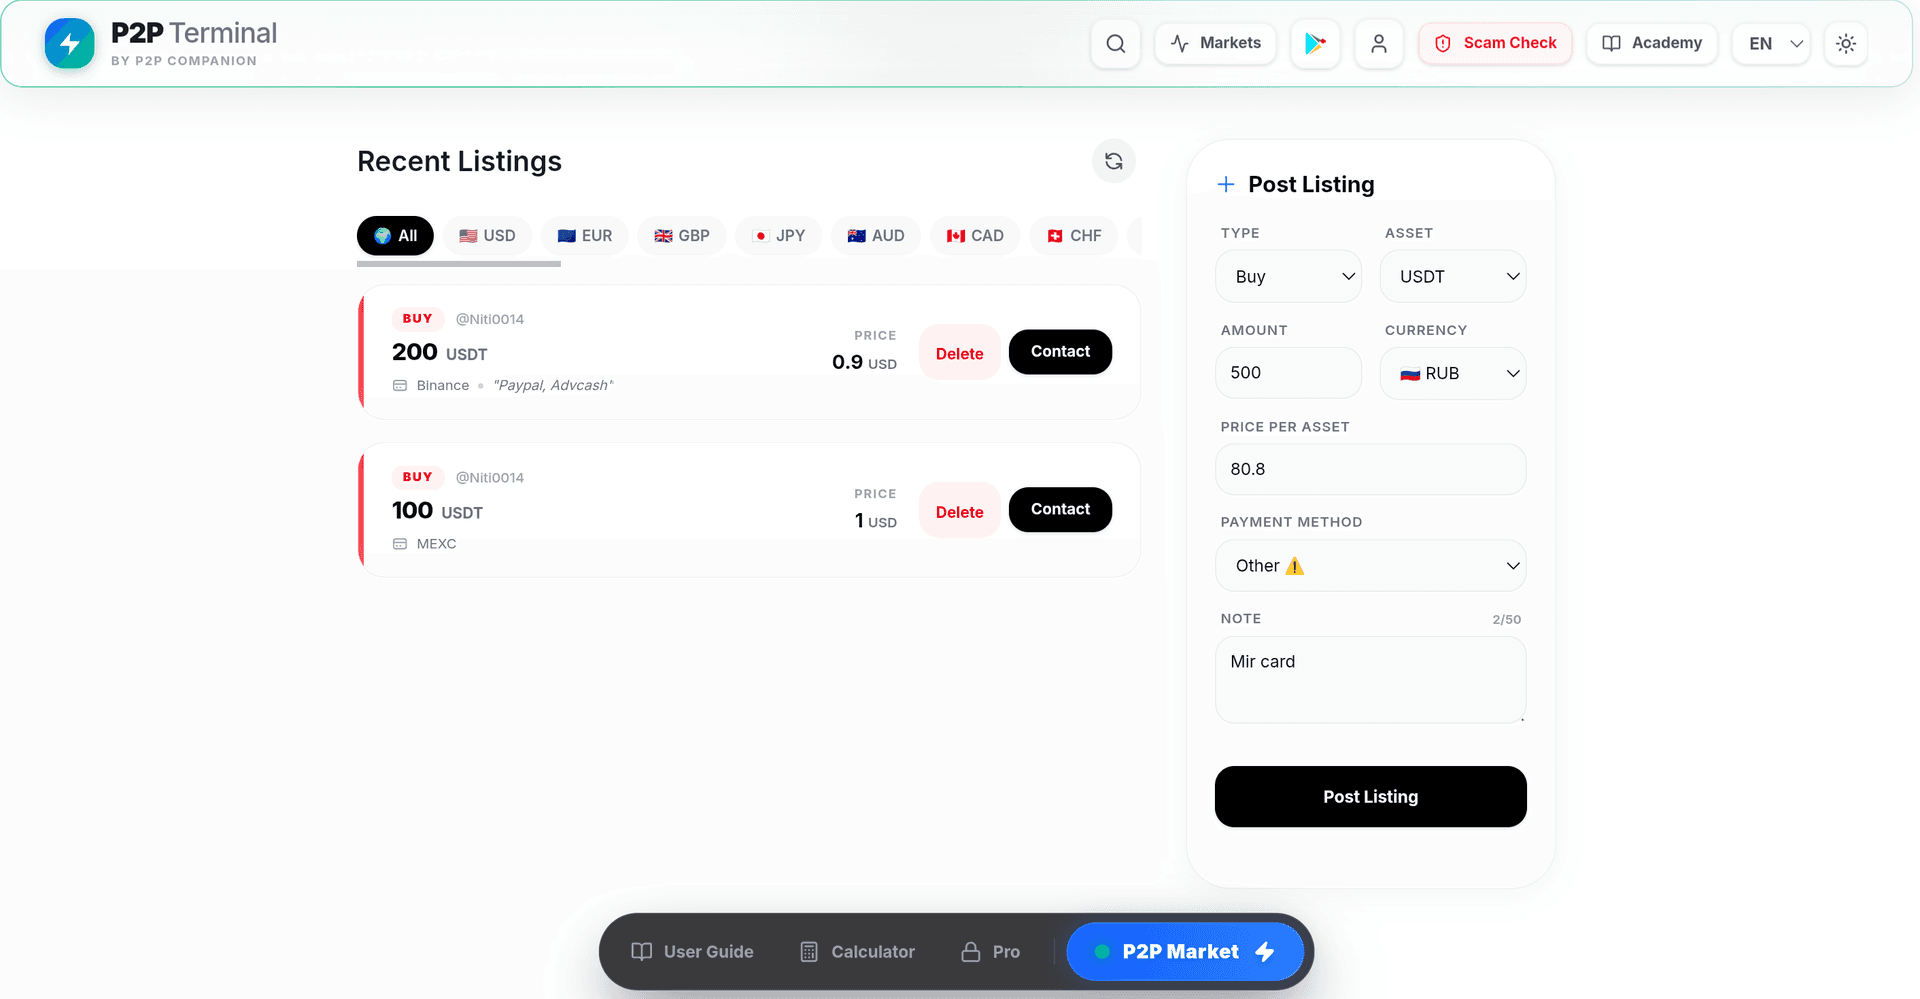Open the Currency dropdown showing RUB
This screenshot has width=1920, height=999.
point(1453,374)
